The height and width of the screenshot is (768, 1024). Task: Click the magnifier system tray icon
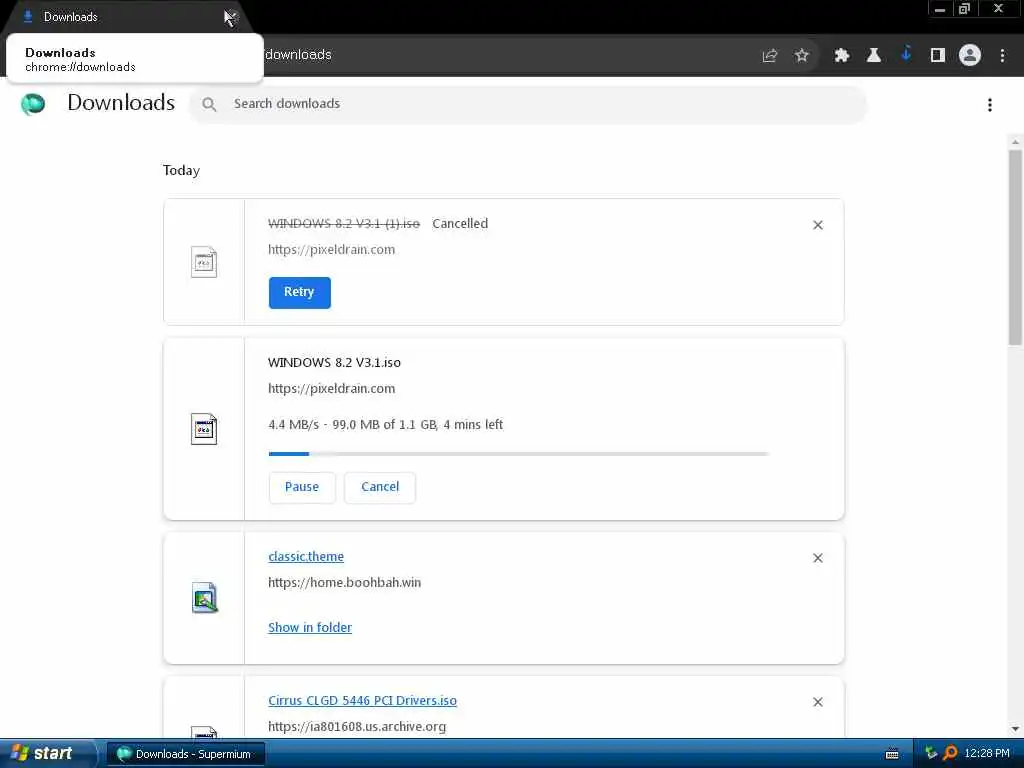click(x=950, y=754)
